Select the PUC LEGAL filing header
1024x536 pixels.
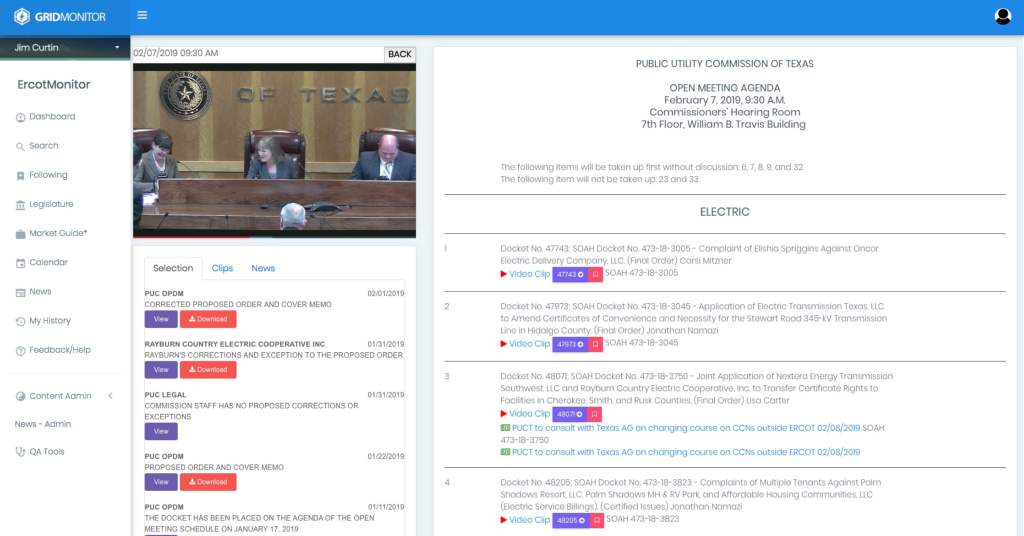(x=165, y=395)
